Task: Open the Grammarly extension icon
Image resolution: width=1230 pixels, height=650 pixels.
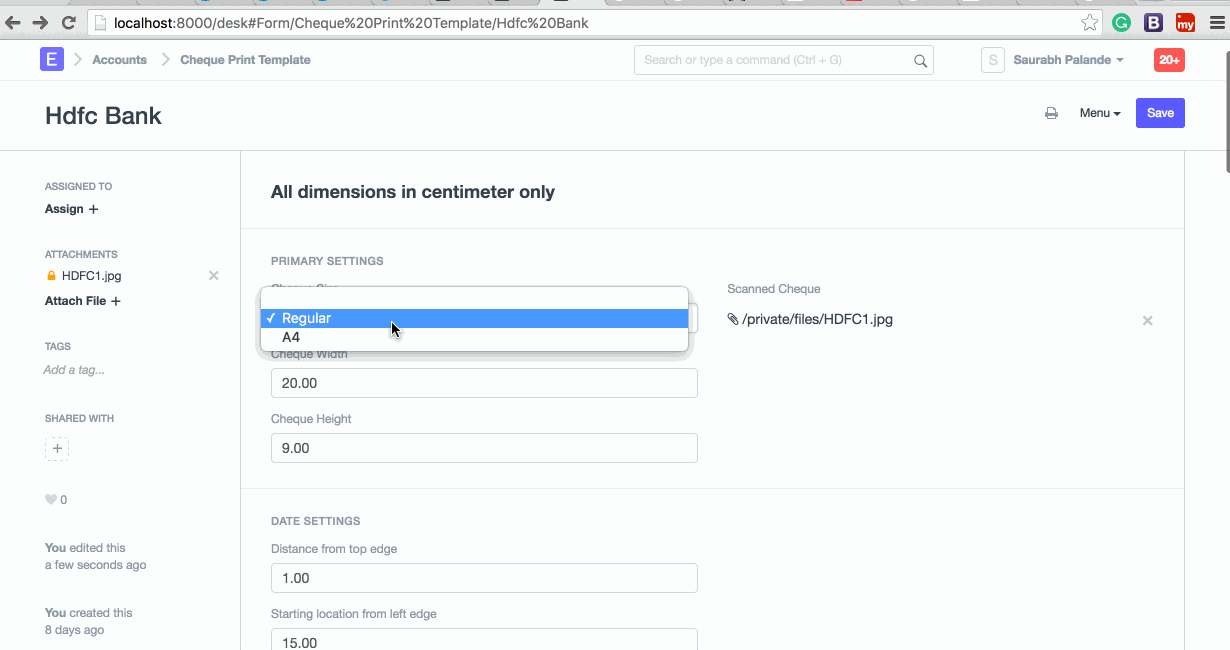Action: 1121,22
